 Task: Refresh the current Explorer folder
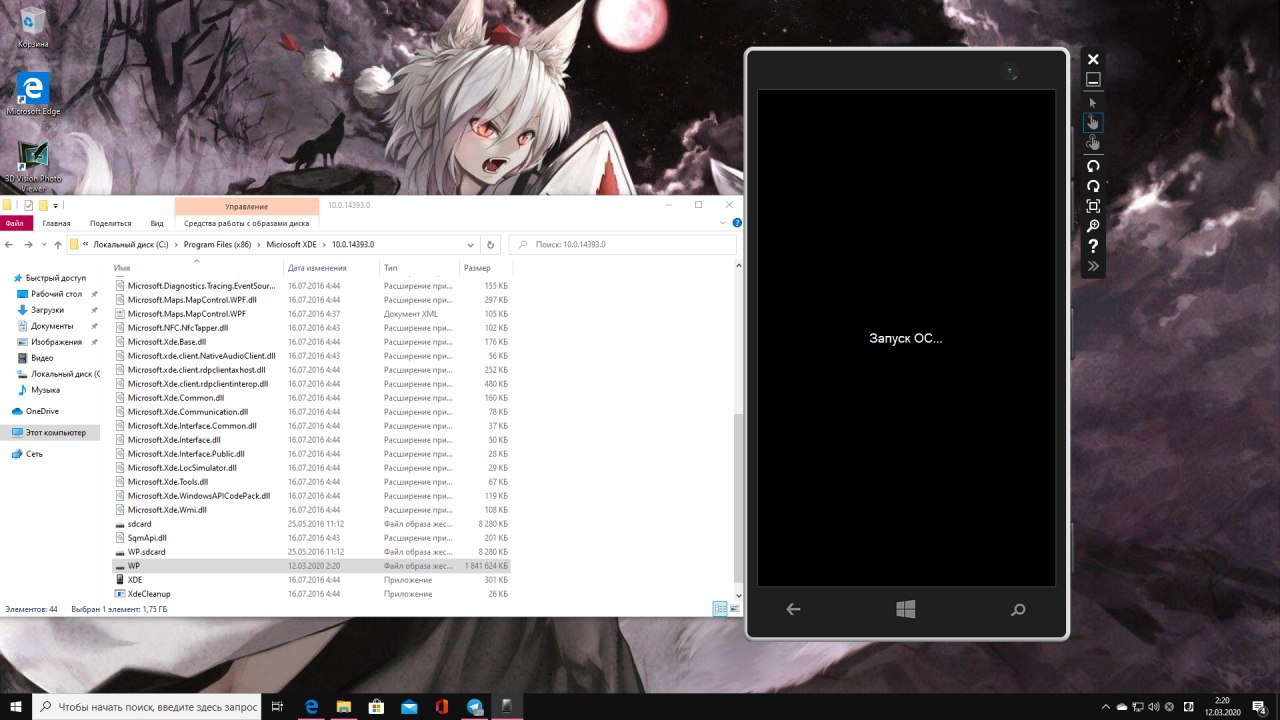coord(490,244)
